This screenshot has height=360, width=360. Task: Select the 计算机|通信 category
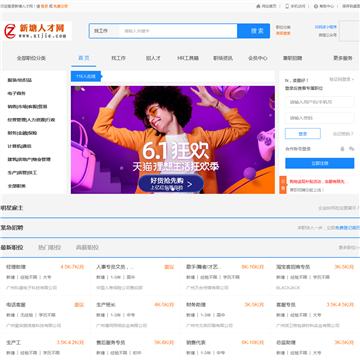[x=19, y=146]
